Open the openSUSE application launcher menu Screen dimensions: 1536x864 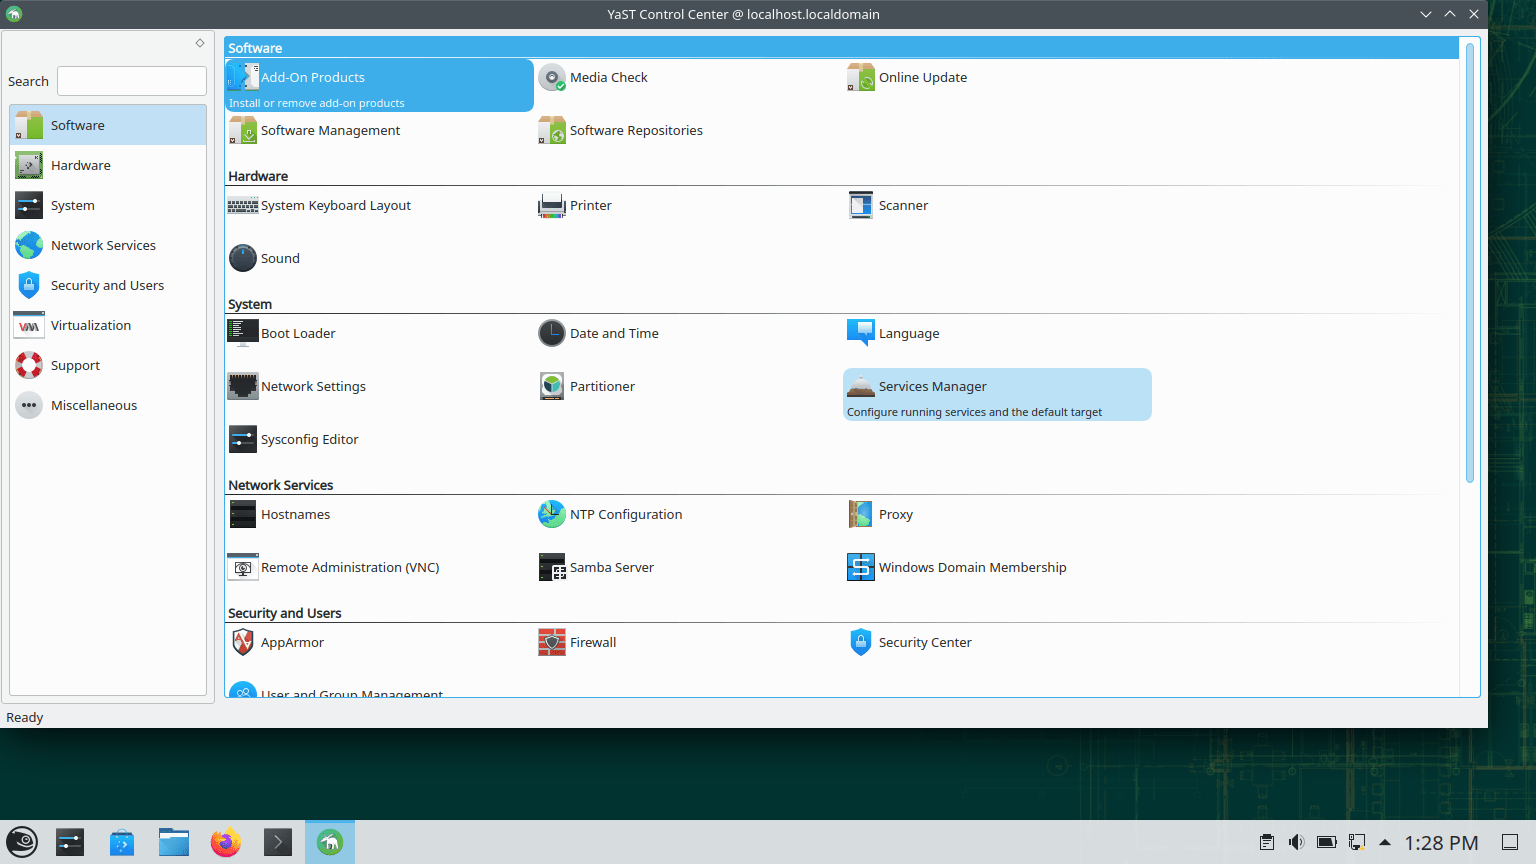point(22,842)
